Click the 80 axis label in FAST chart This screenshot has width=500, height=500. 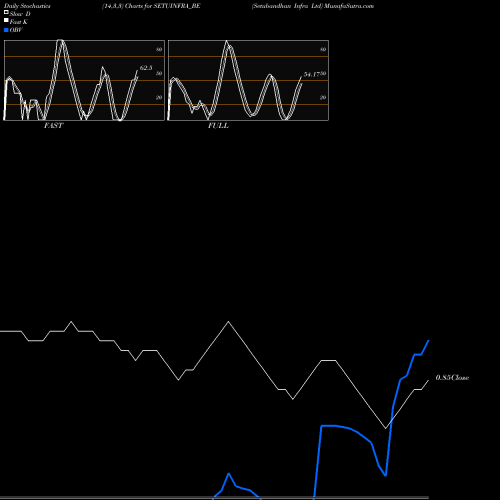tap(159, 49)
